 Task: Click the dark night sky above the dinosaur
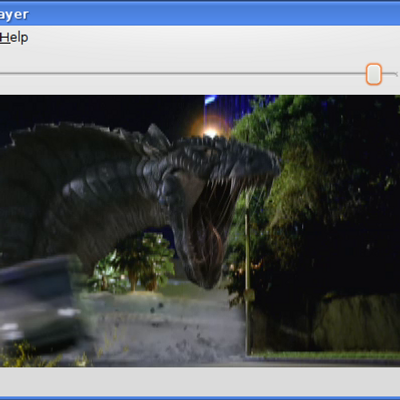pyautogui.click(x=100, y=110)
